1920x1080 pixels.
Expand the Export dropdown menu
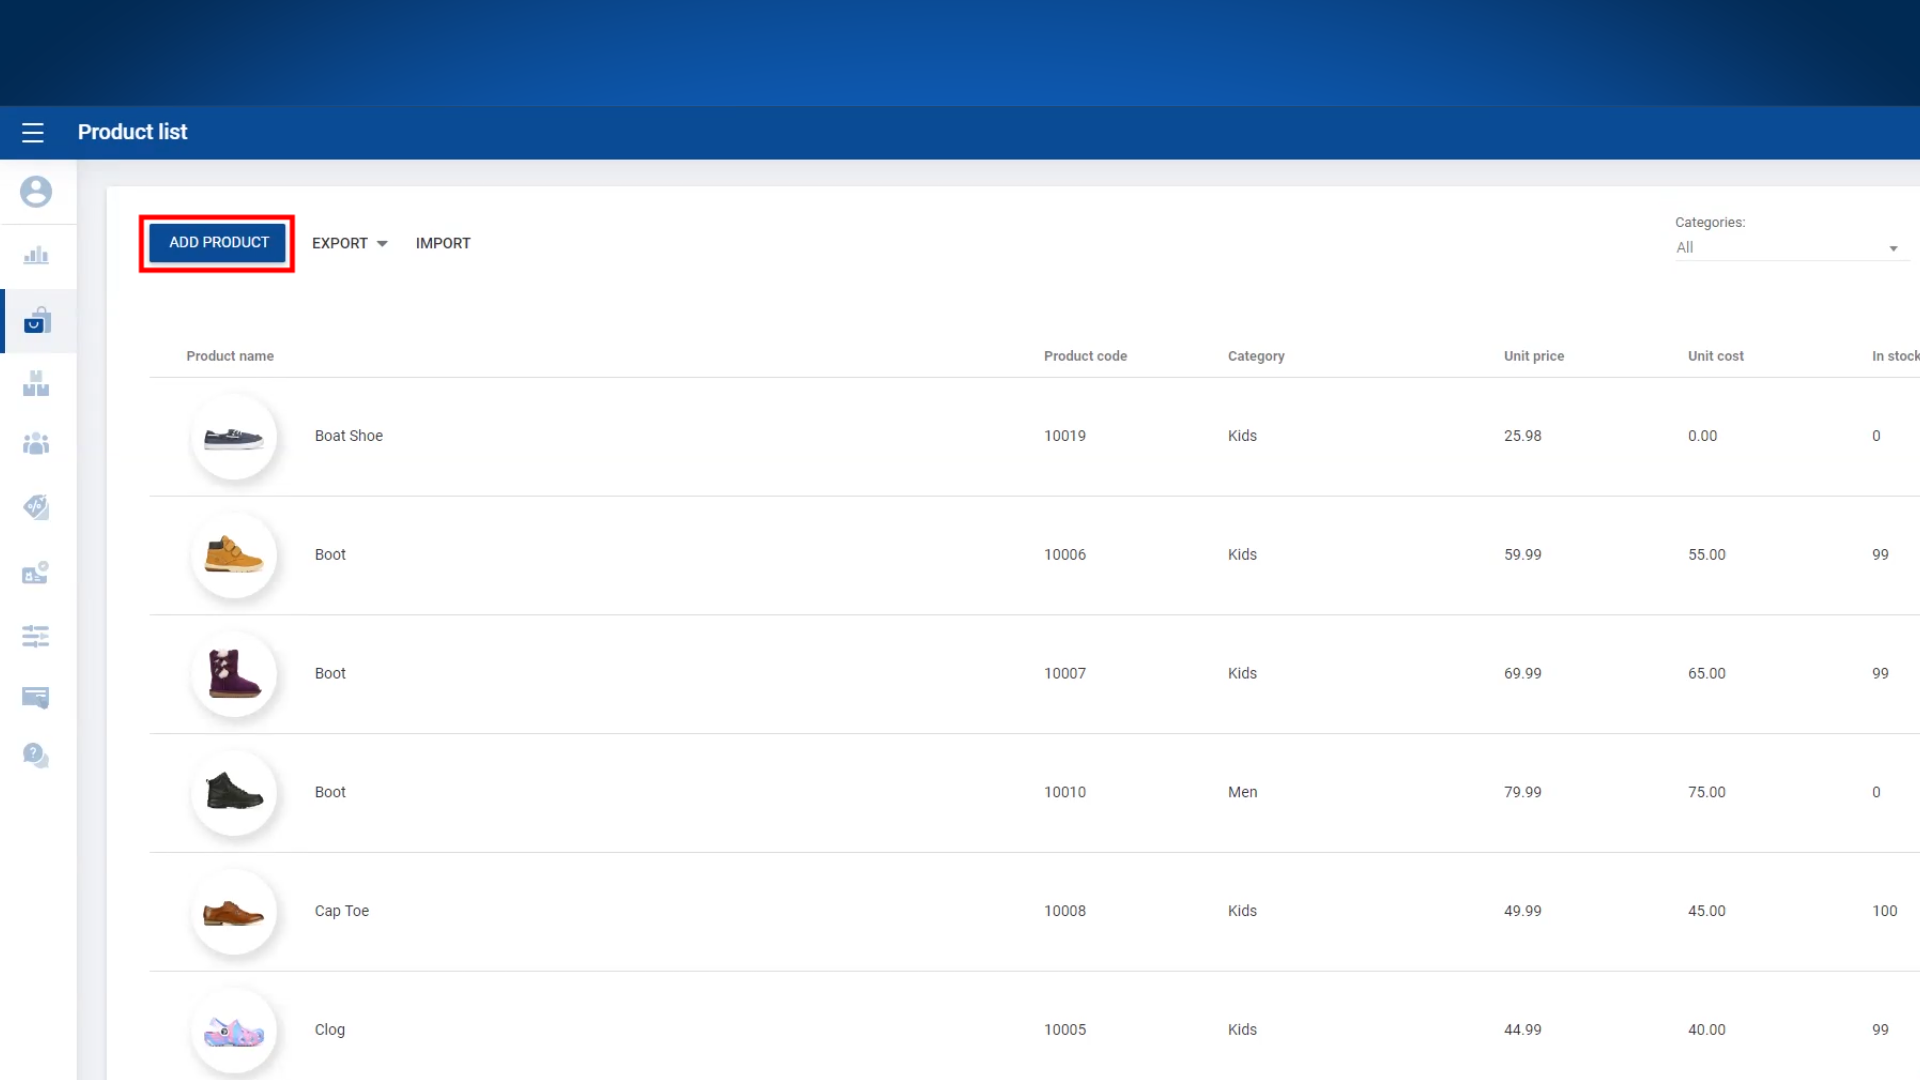pos(349,243)
